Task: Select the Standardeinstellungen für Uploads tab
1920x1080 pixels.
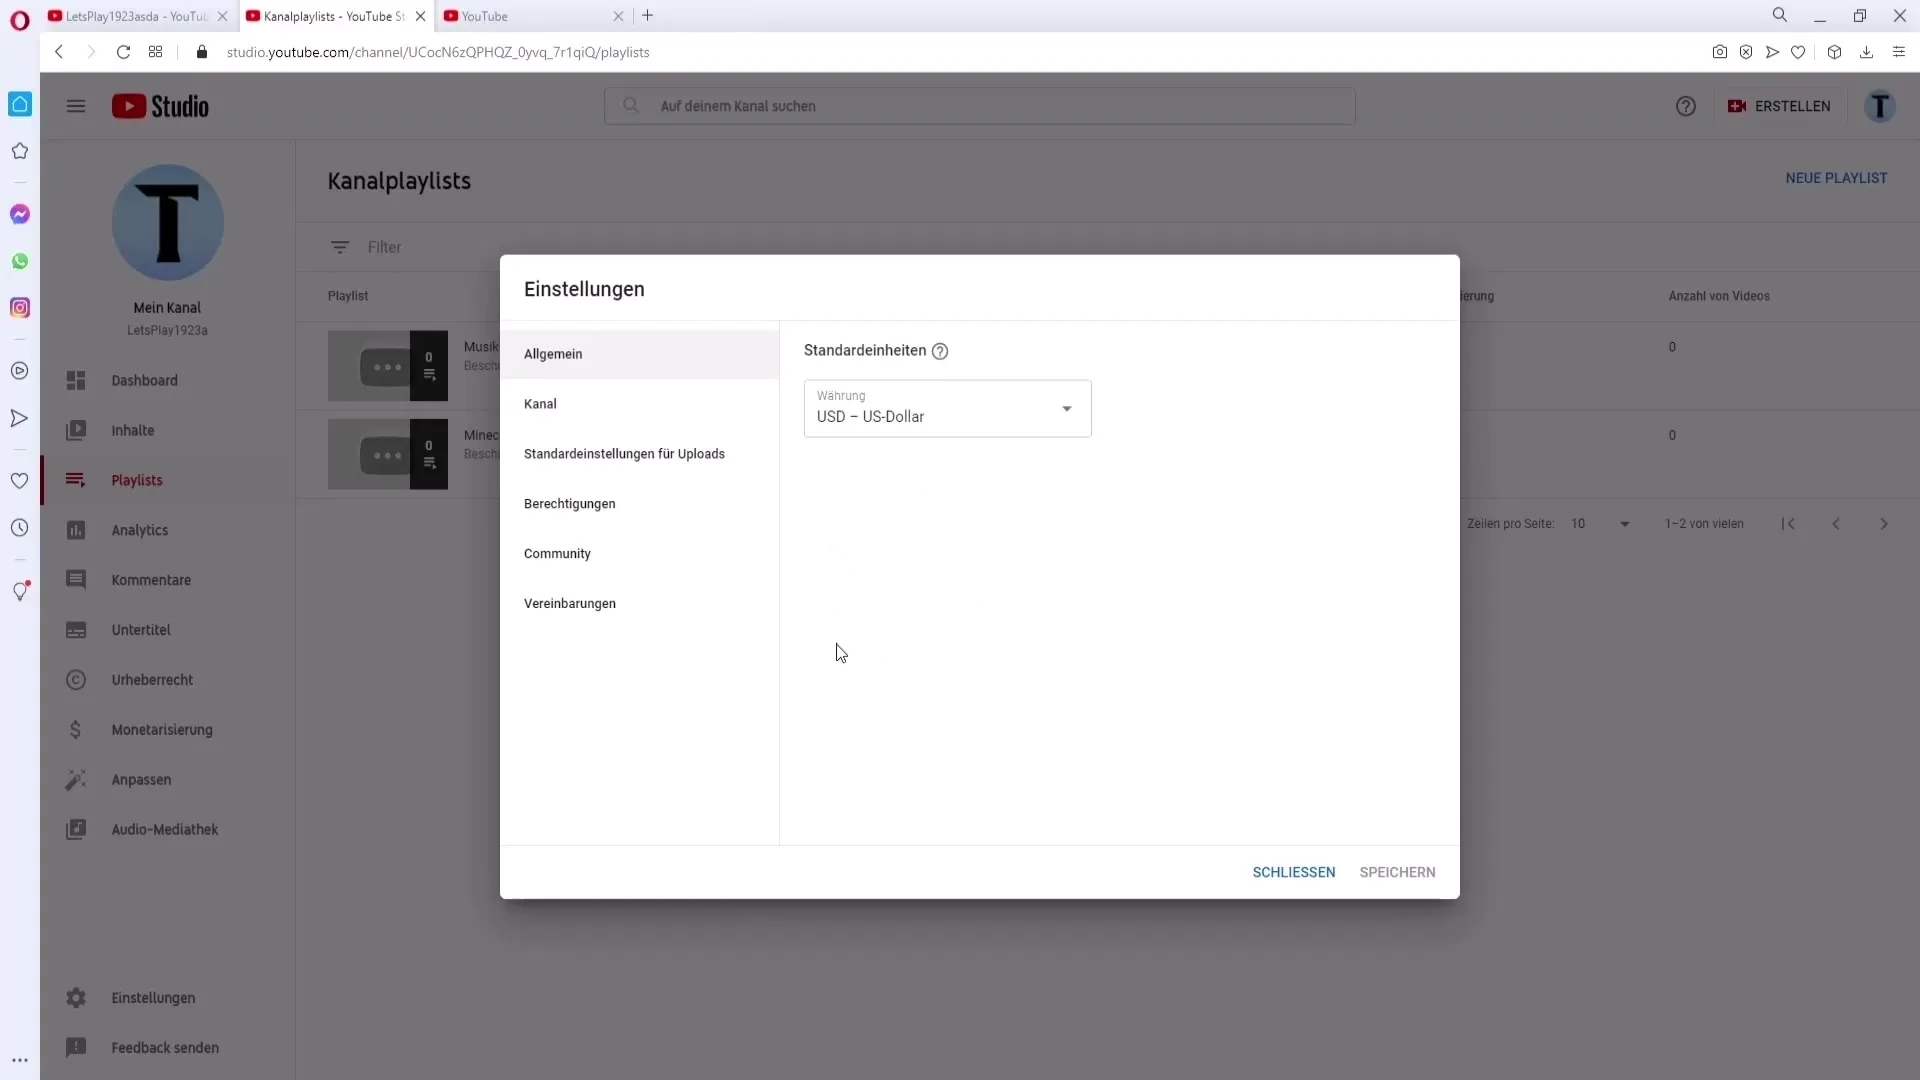Action: (624, 452)
